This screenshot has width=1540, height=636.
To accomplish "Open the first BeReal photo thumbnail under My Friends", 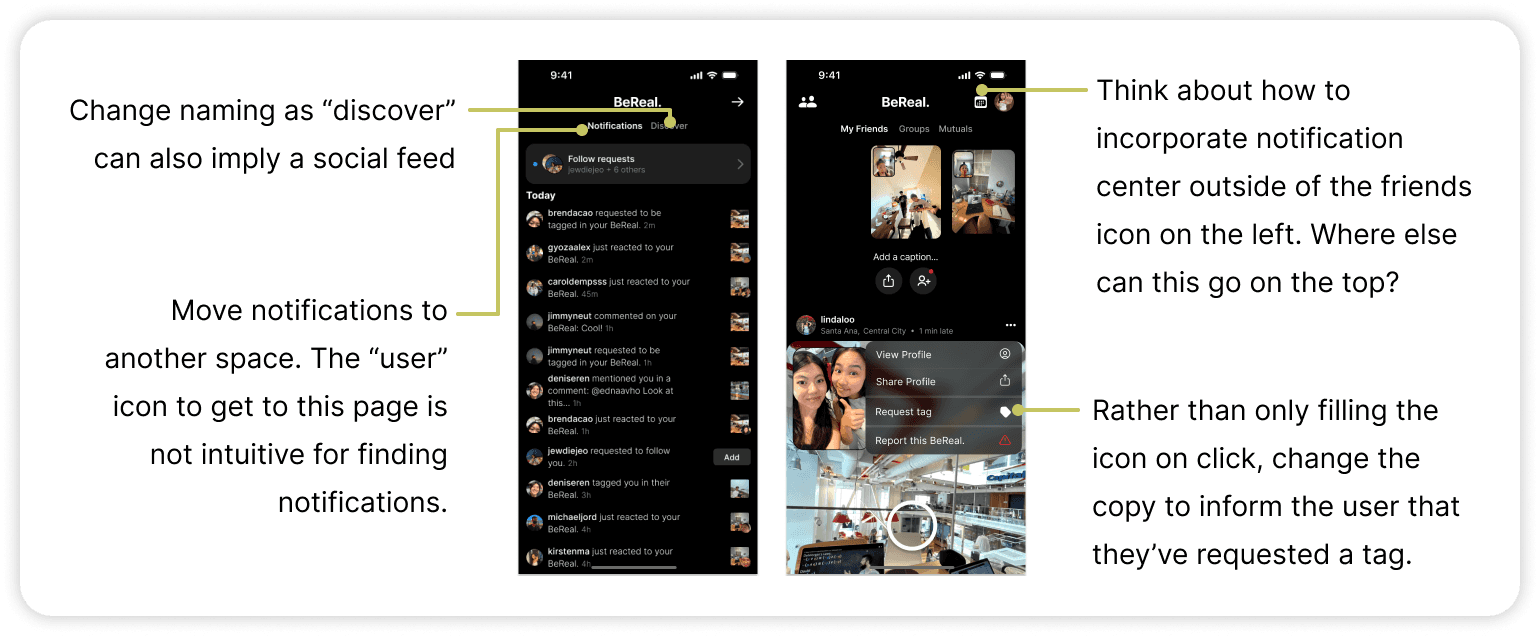I will 906,192.
